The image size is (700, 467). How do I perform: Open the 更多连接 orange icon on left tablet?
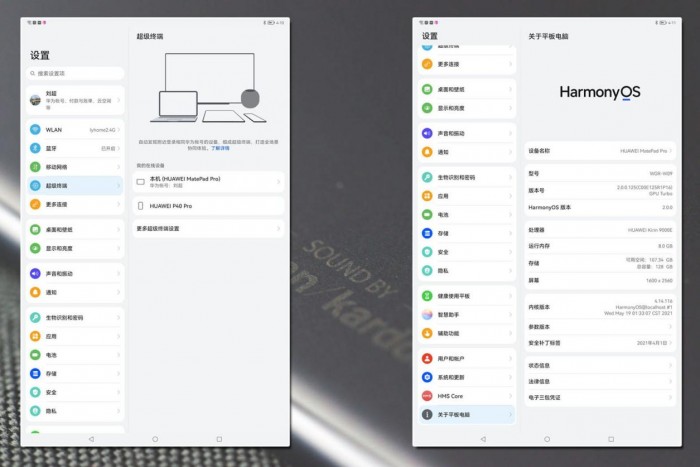[x=35, y=204]
